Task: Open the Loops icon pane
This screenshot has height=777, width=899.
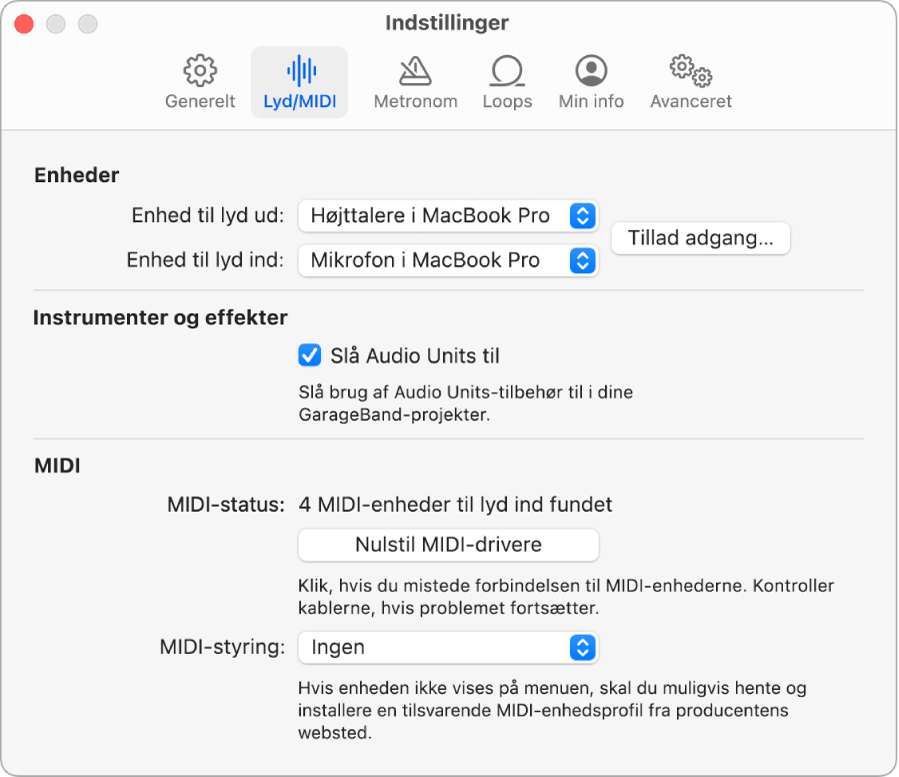Action: click(507, 71)
